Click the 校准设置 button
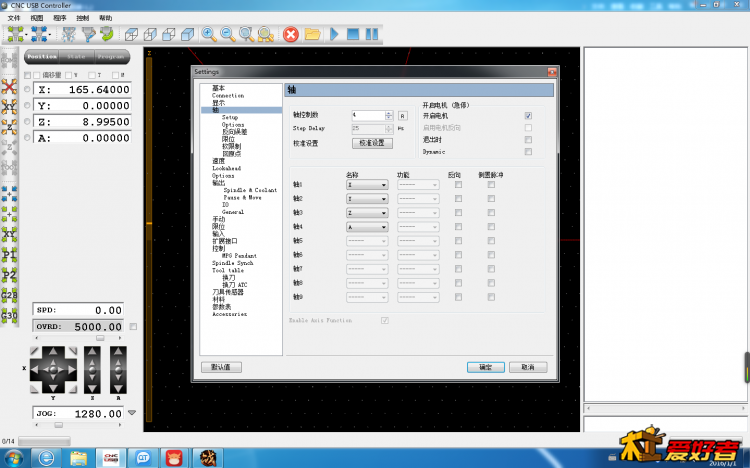 (372, 143)
